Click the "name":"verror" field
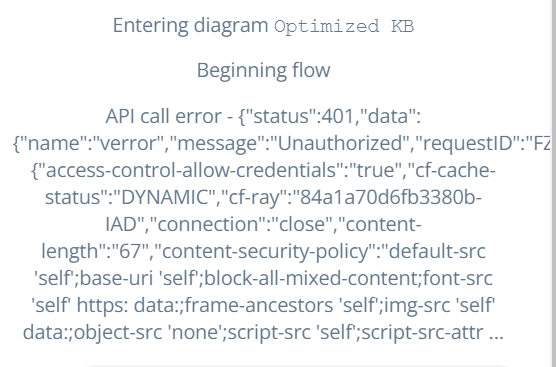Screen dimensions: 556x367 95,143
